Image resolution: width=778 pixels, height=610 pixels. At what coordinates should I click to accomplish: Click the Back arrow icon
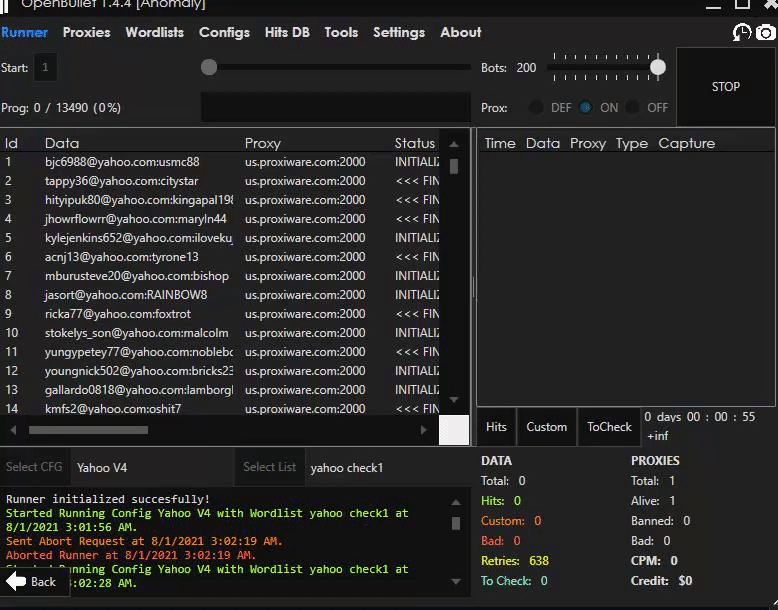(x=16, y=581)
